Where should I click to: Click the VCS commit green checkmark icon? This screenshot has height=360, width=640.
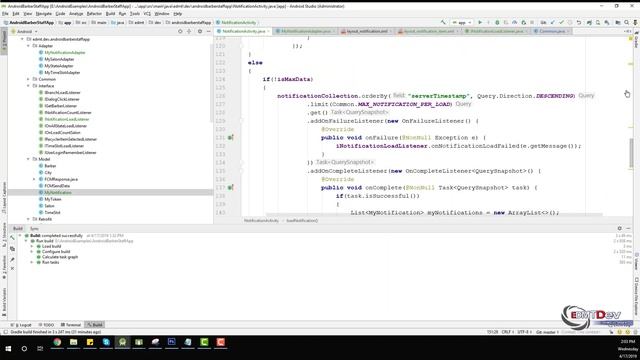(561, 22)
